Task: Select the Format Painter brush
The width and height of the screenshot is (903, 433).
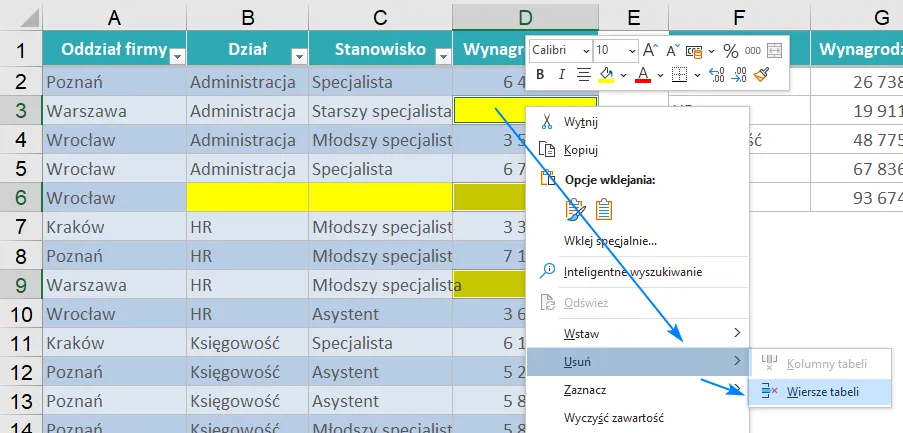Action: [761, 74]
